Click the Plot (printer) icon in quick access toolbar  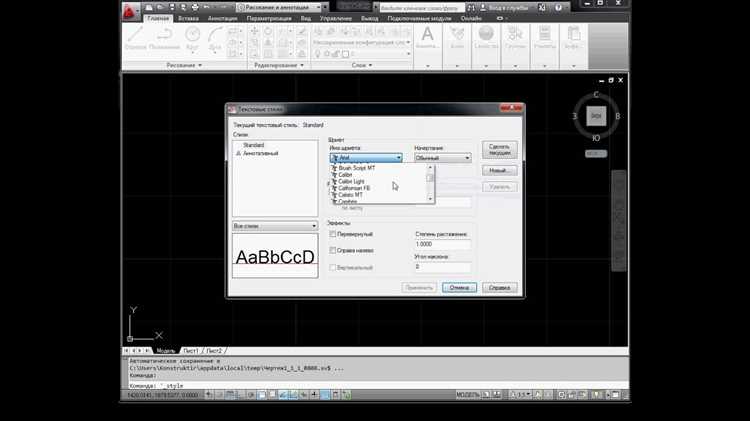[x=195, y=7]
